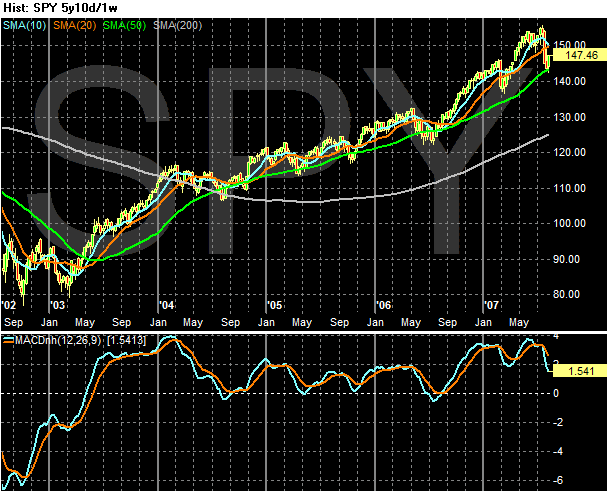Click the current price tag 147.46
Viewport: 608px width, 494px height.
(x=580, y=55)
